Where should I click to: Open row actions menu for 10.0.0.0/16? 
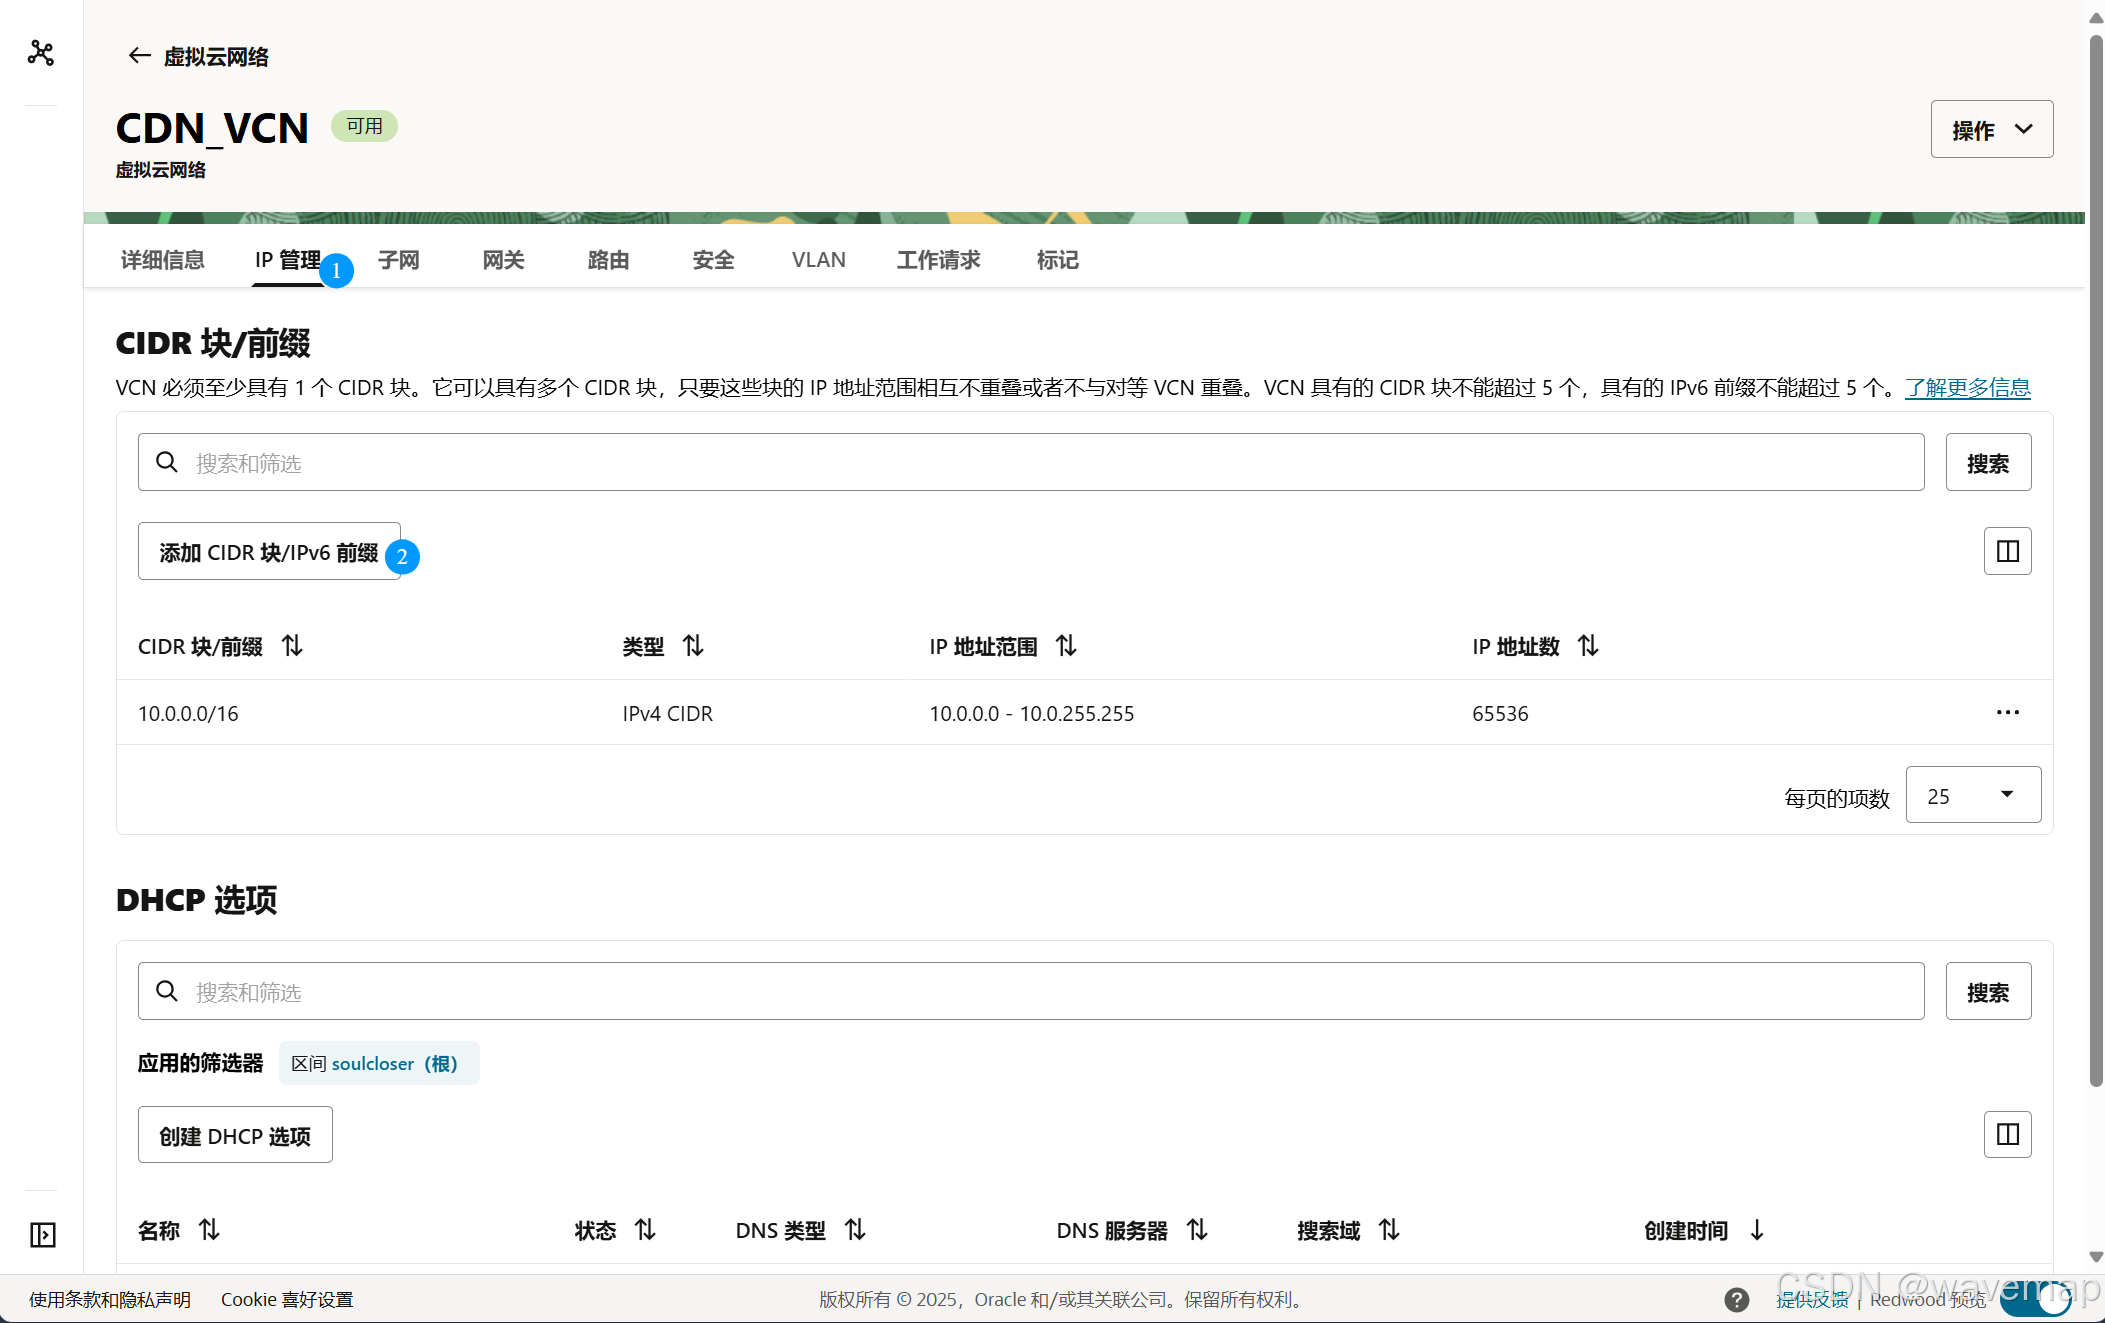pyautogui.click(x=2007, y=713)
